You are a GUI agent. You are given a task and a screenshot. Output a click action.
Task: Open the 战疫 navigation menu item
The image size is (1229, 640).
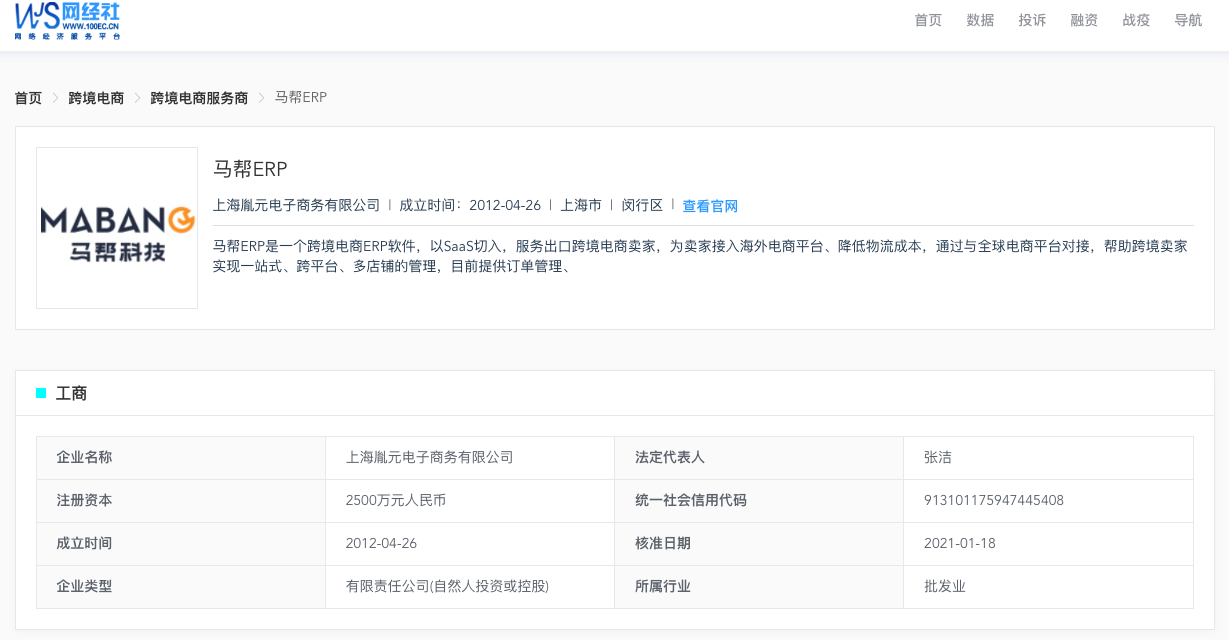[x=1136, y=20]
